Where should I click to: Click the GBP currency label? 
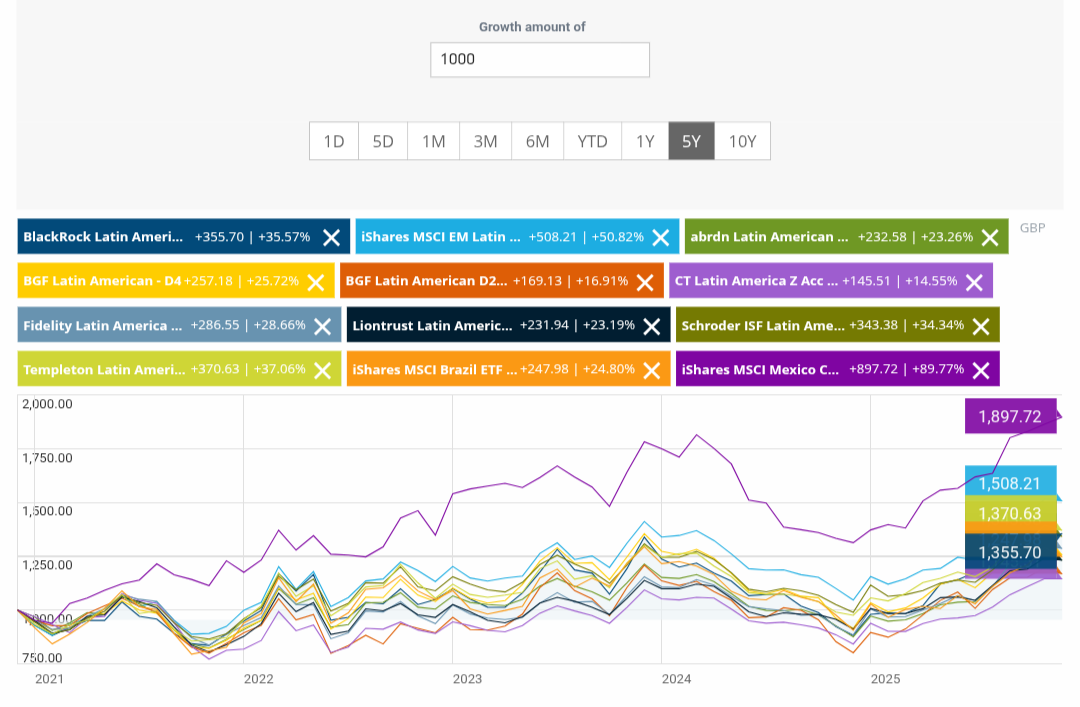[1032, 228]
